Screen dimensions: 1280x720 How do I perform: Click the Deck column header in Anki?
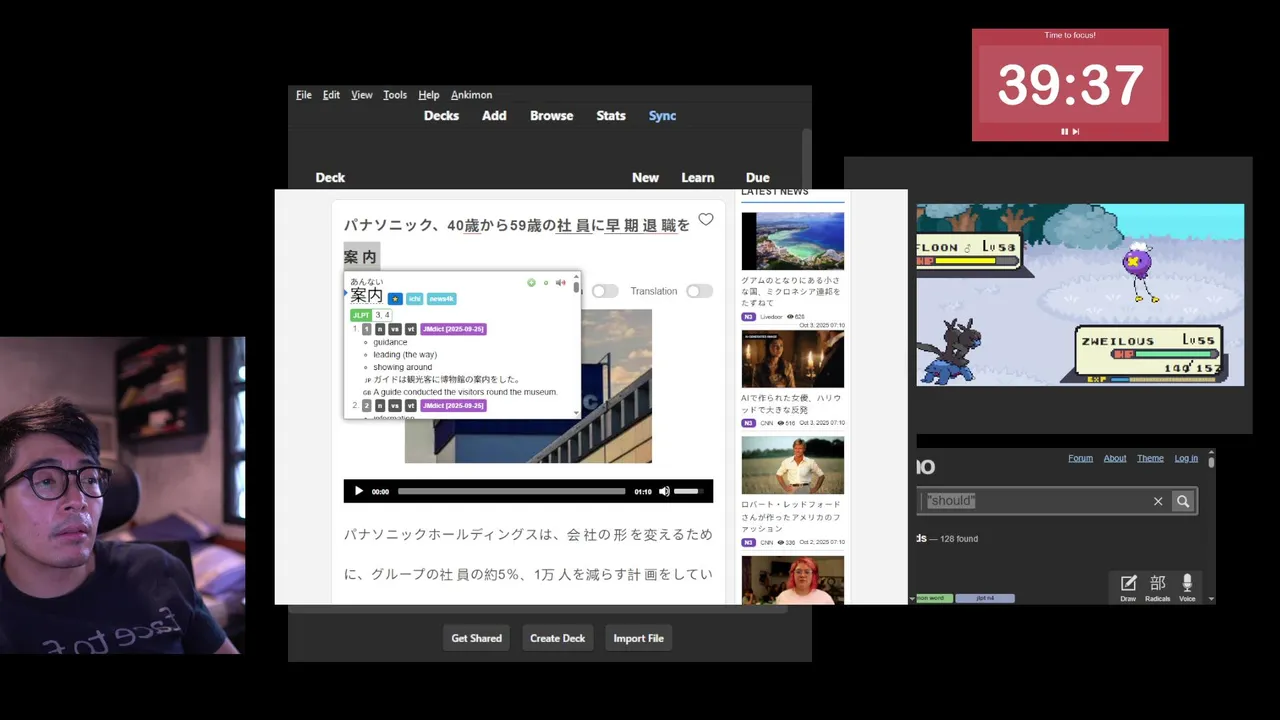[x=330, y=178]
